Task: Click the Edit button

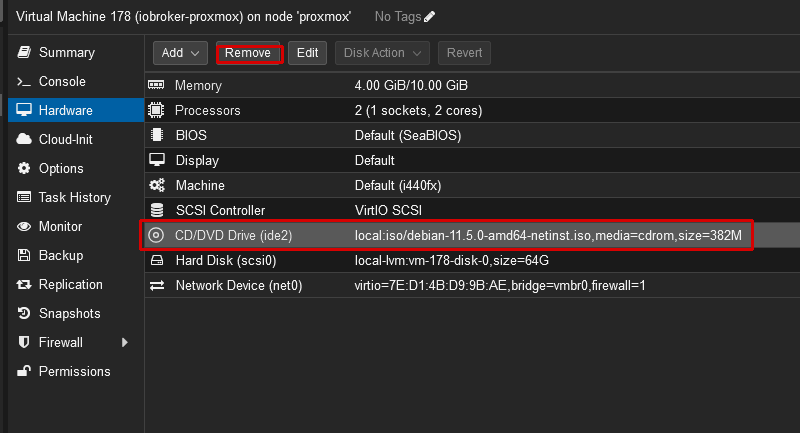Action: pos(307,53)
